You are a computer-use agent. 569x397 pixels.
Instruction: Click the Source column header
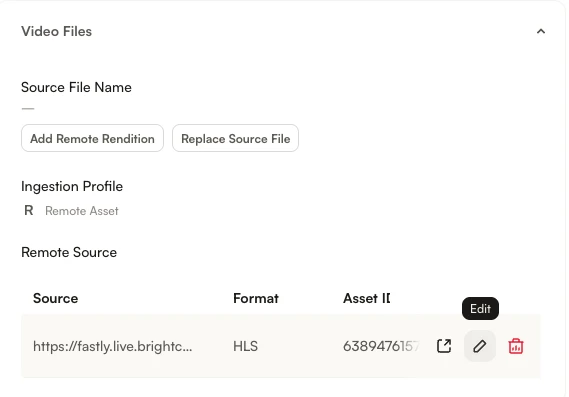[56, 298]
